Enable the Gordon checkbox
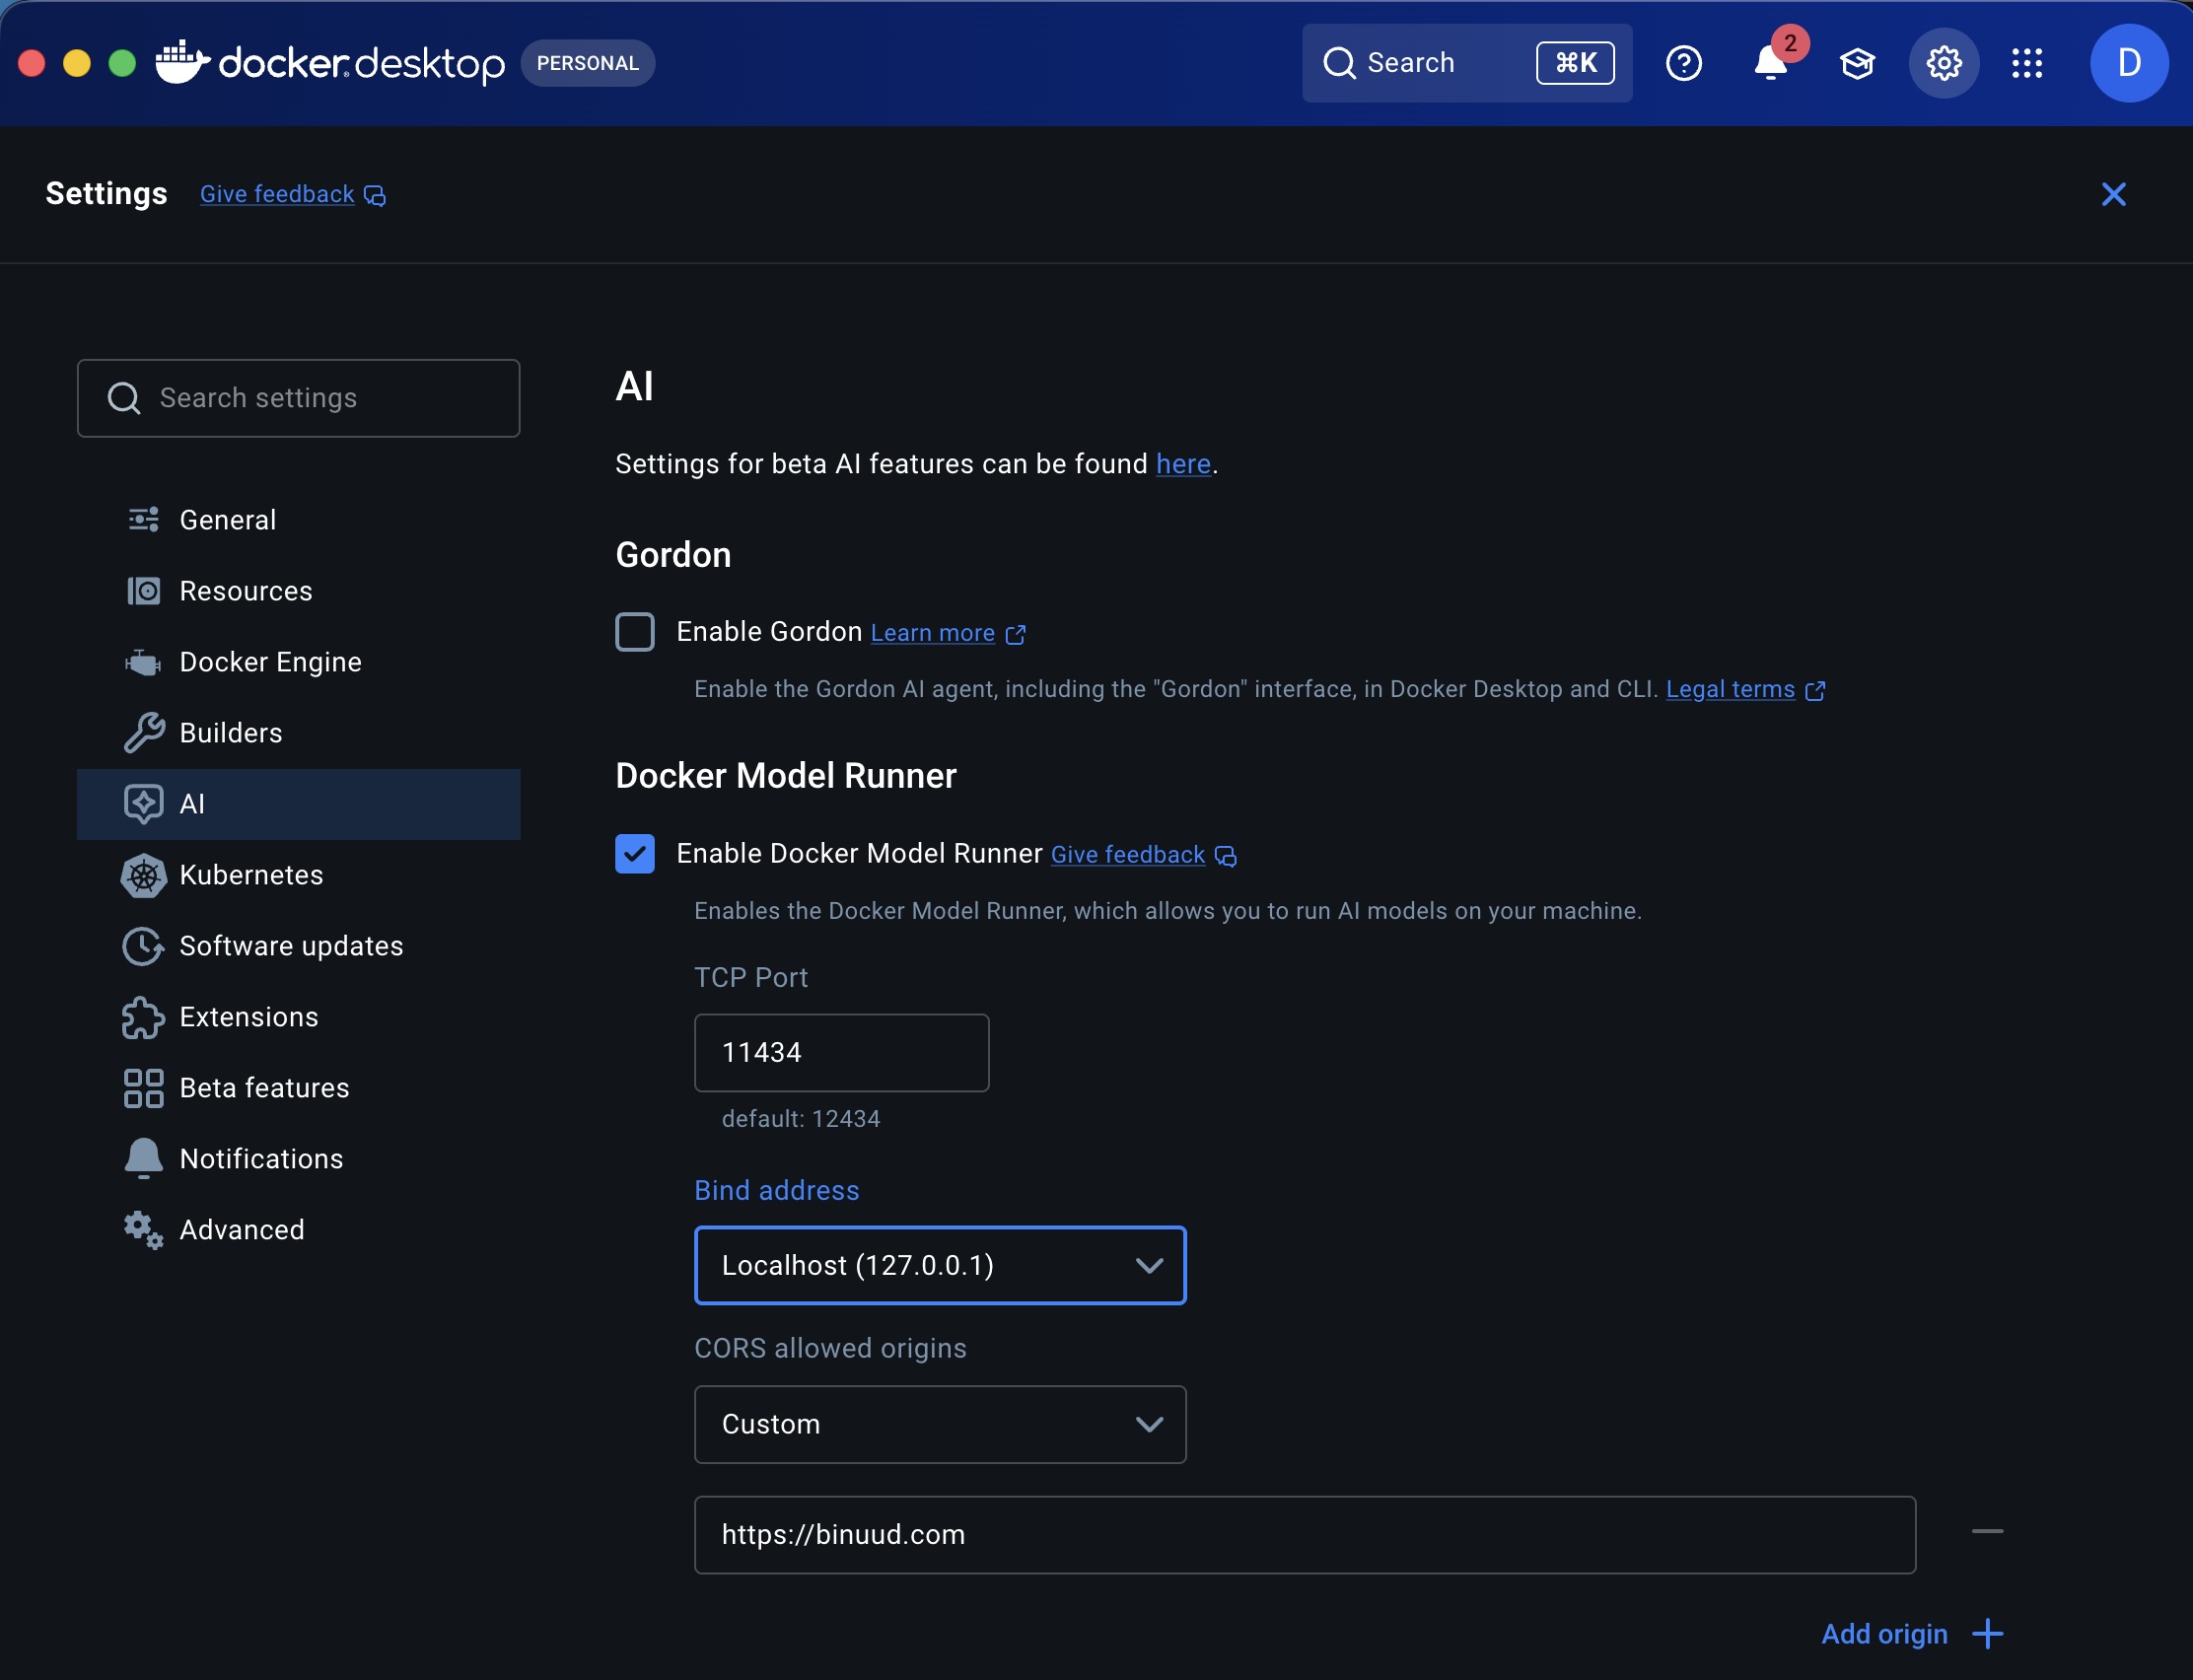The height and width of the screenshot is (1680, 2193). pos(635,632)
